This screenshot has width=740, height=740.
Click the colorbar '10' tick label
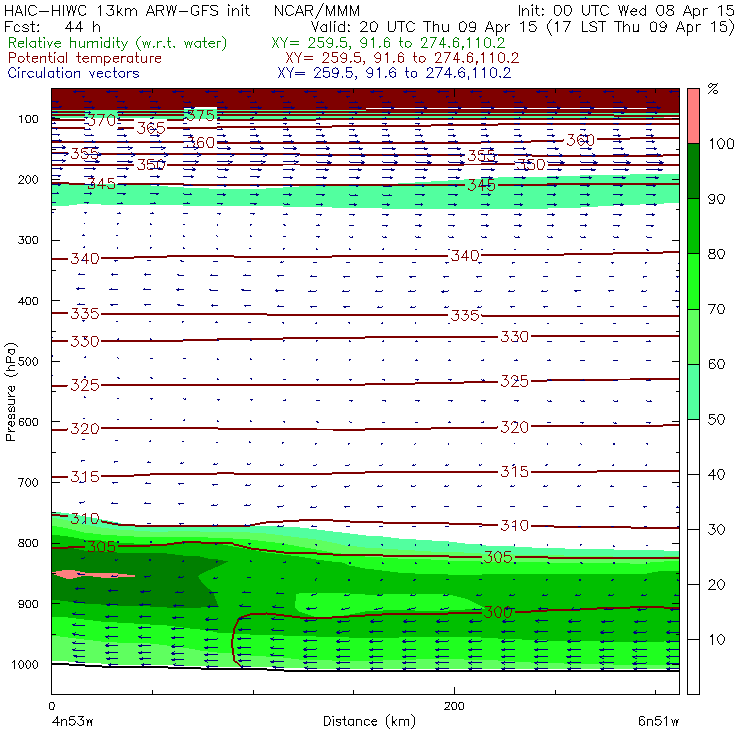716,640
